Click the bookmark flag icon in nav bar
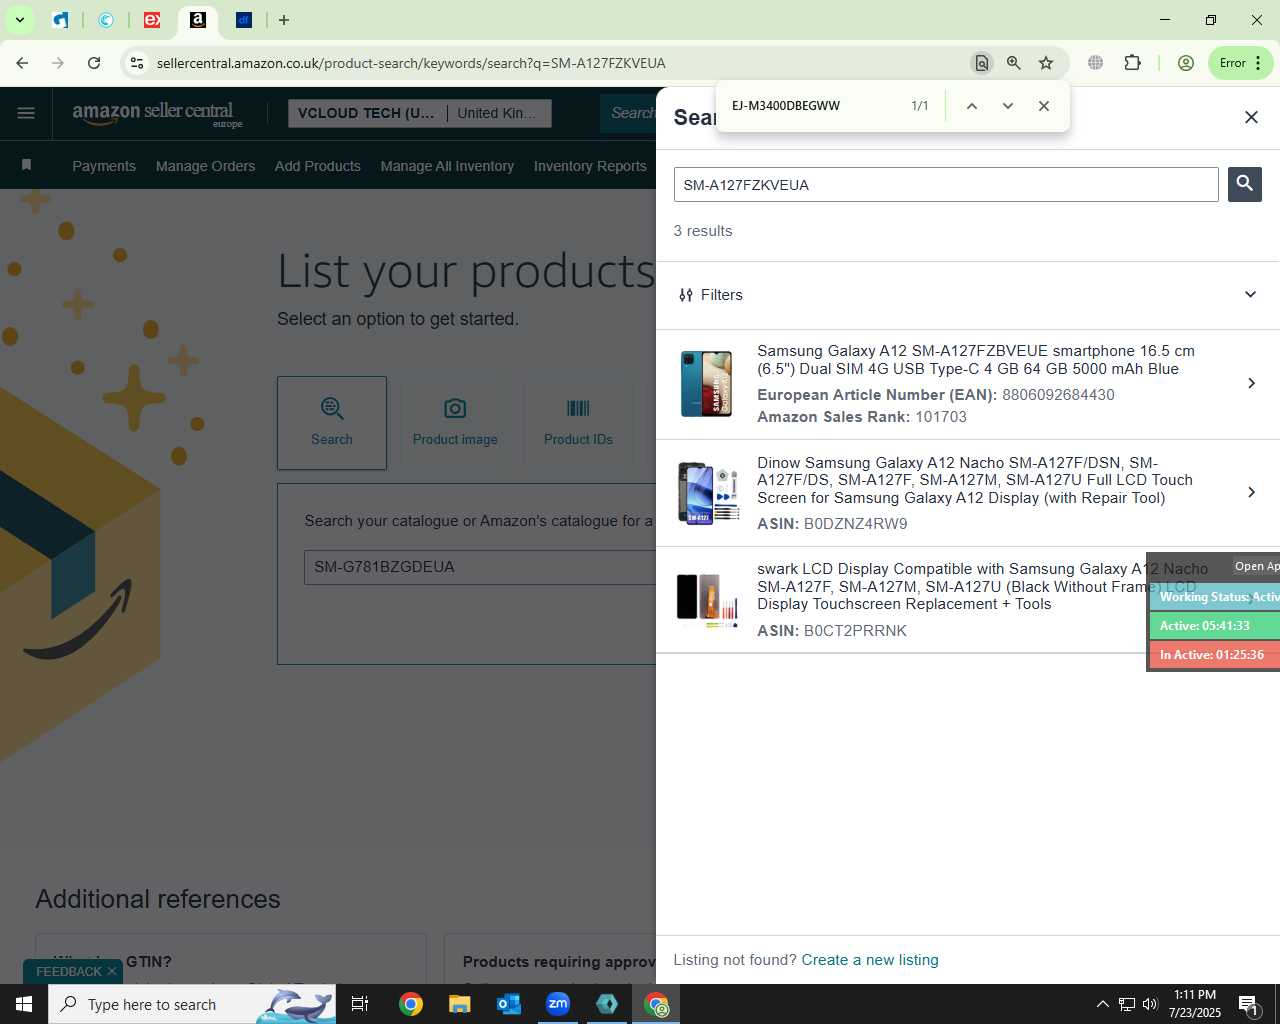This screenshot has height=1024, width=1280. click(x=27, y=165)
